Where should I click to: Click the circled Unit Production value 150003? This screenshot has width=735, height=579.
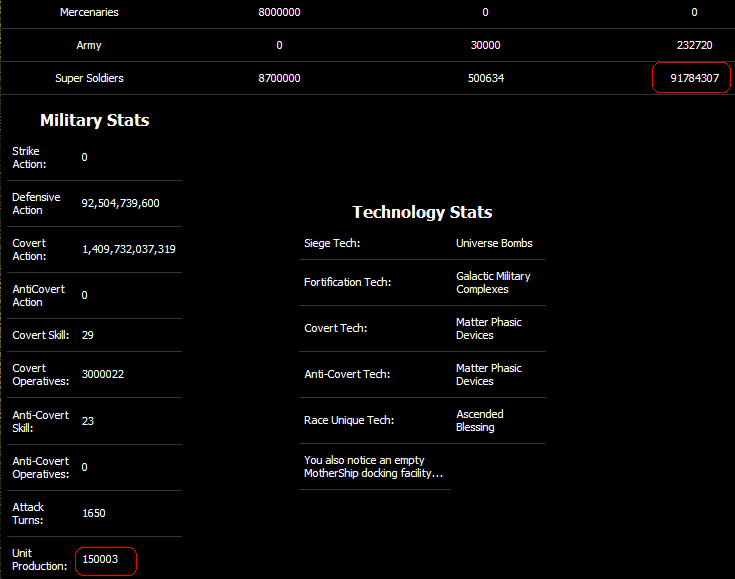click(100, 559)
